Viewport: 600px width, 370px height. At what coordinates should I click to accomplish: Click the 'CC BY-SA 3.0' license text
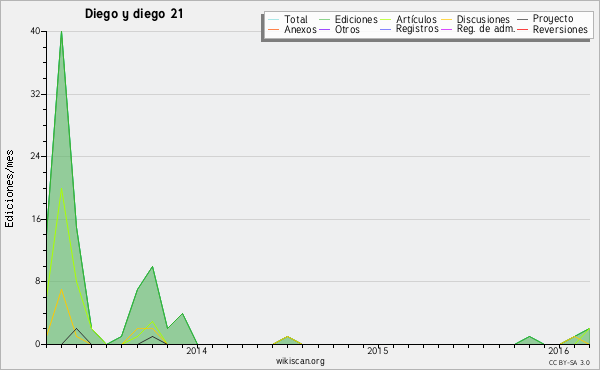tap(569, 362)
